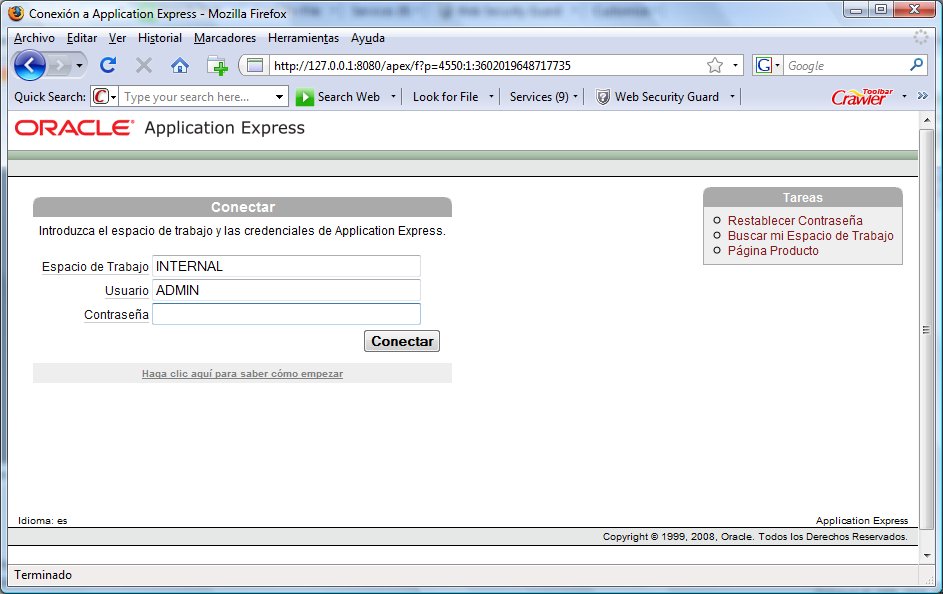
Task: Click the Conectar button
Action: coord(402,341)
